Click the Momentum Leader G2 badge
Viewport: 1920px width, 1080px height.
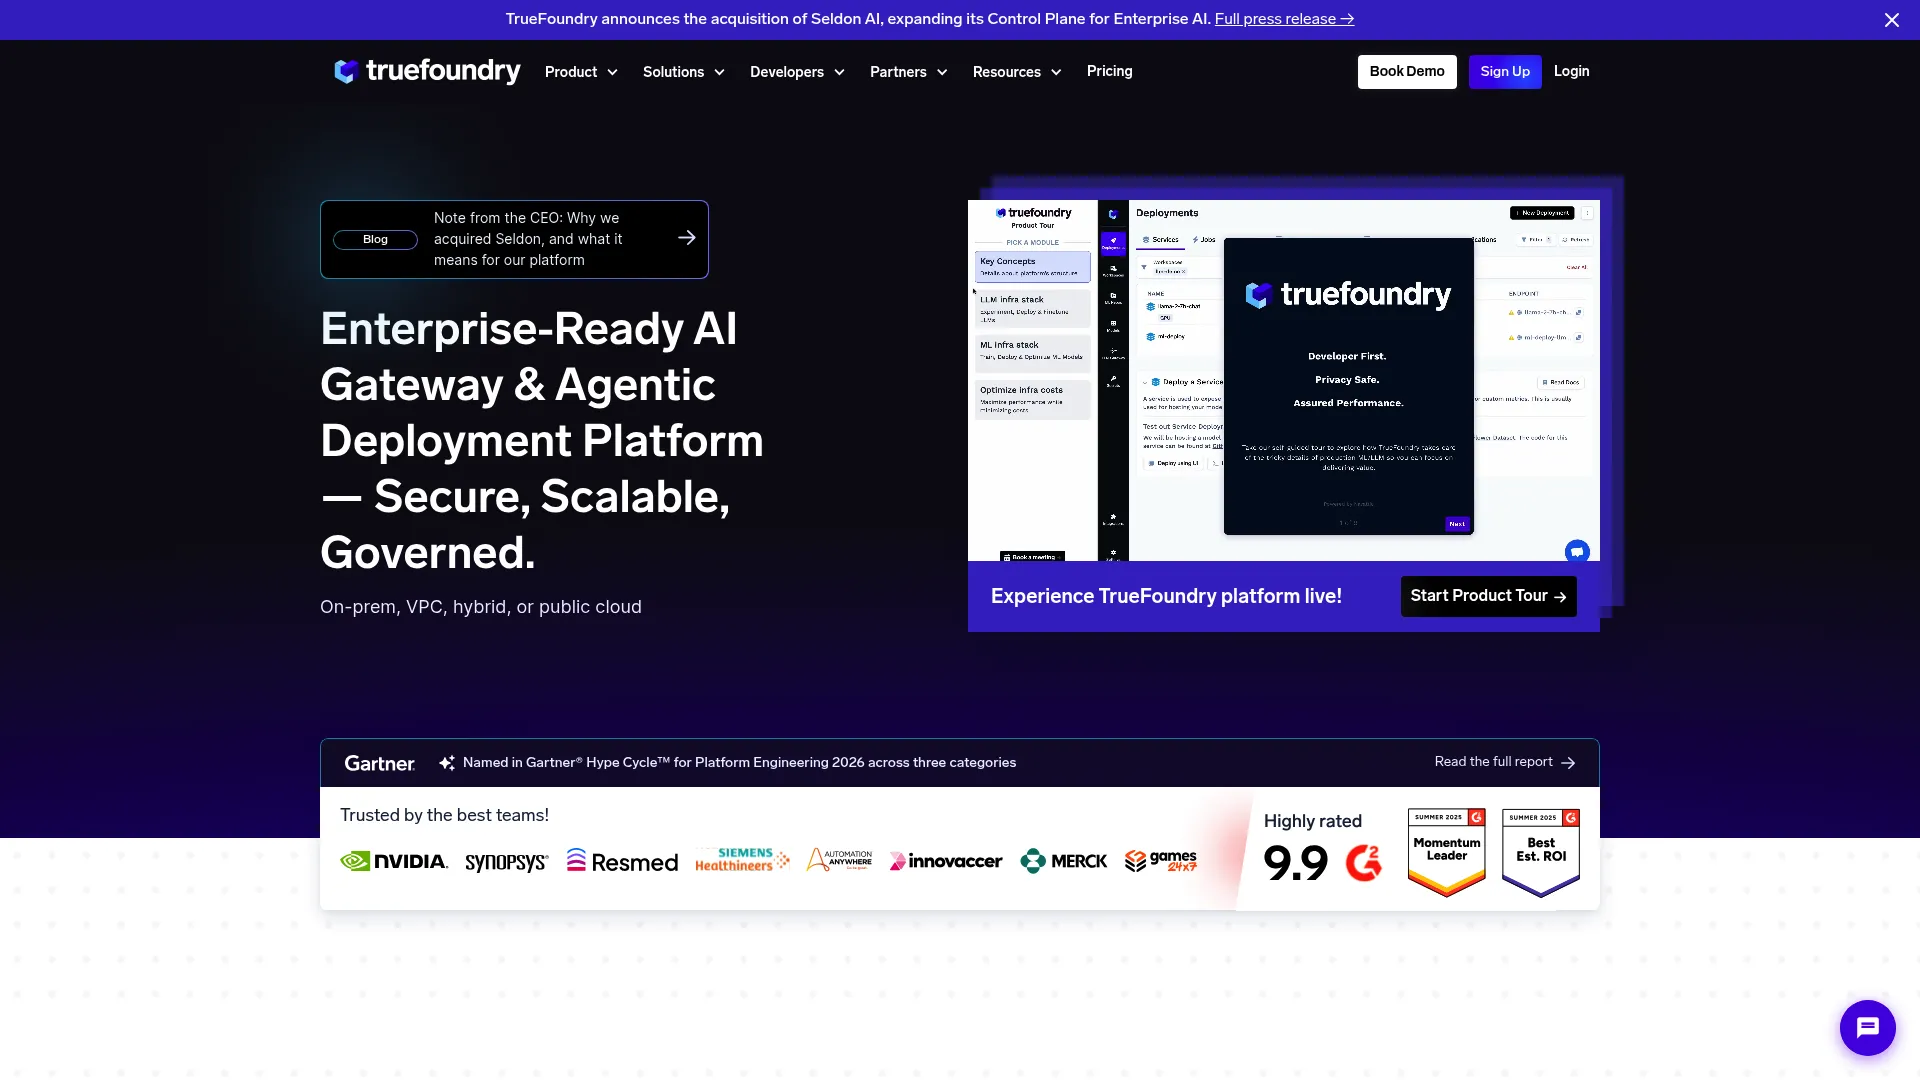(1446, 852)
